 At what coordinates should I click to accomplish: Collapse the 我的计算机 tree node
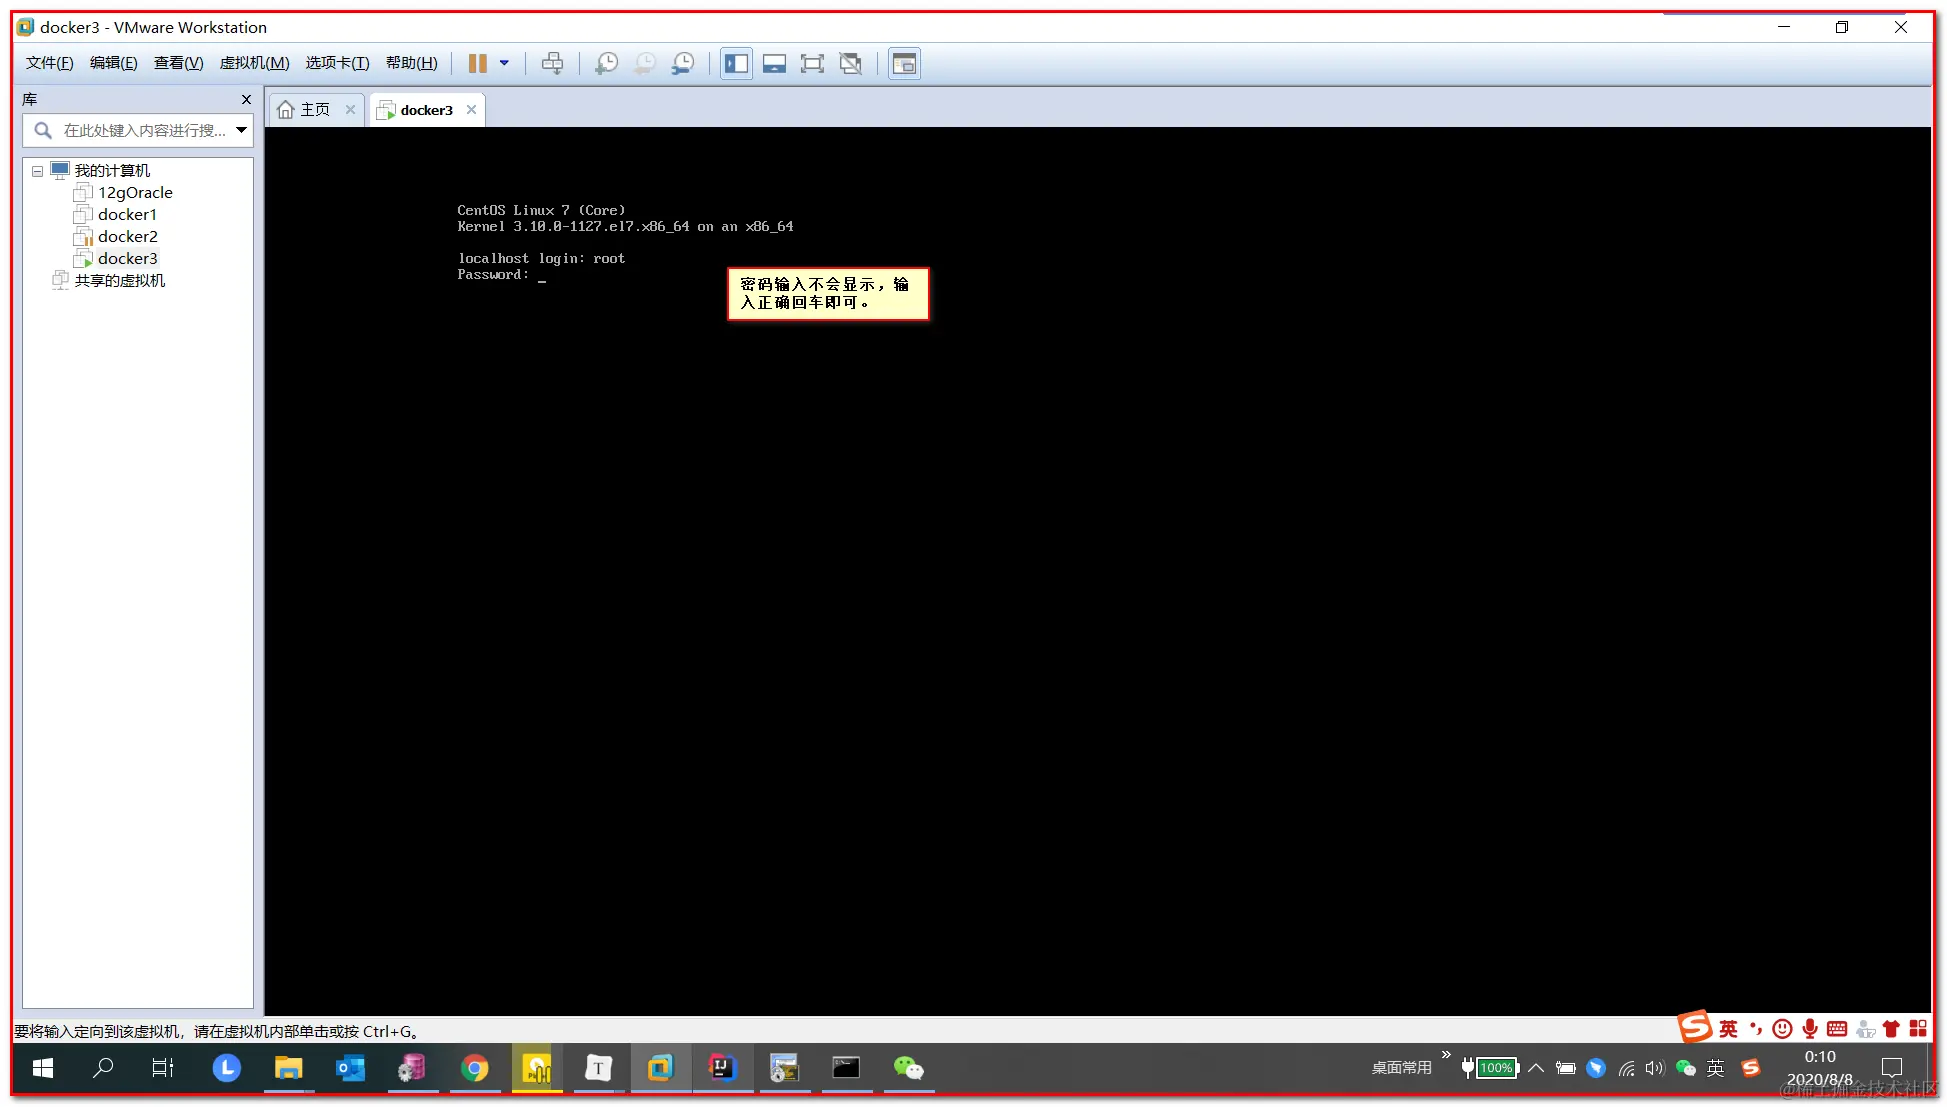(x=38, y=171)
